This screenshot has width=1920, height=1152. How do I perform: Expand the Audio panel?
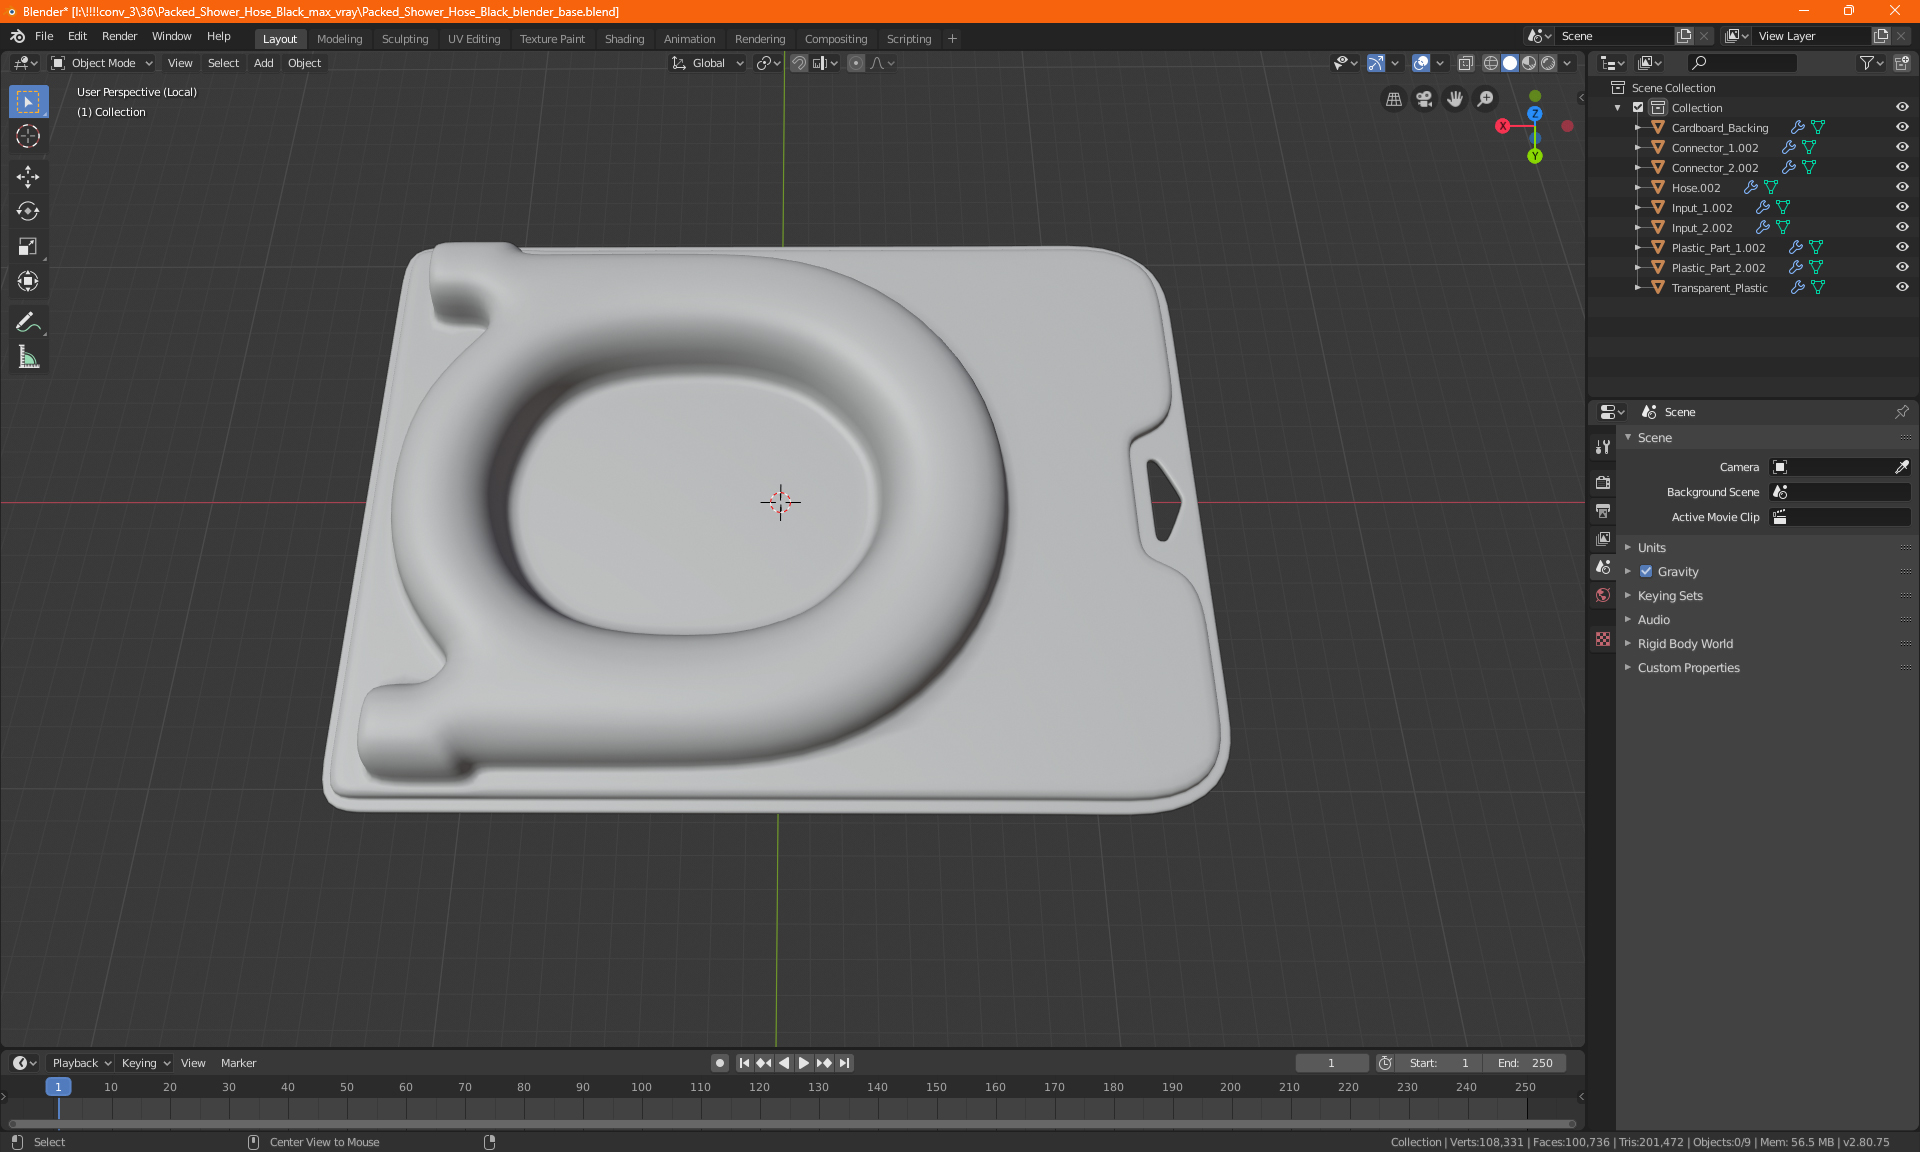point(1654,620)
